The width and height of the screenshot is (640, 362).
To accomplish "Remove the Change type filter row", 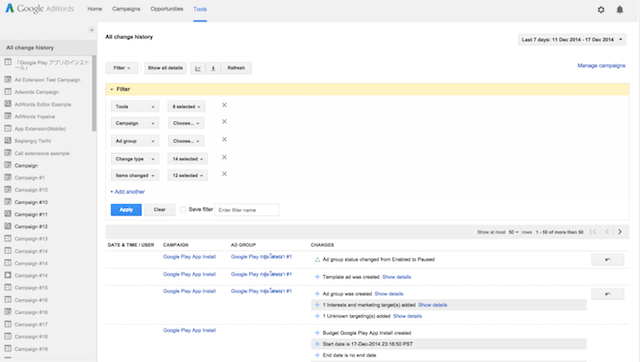I will coord(224,158).
